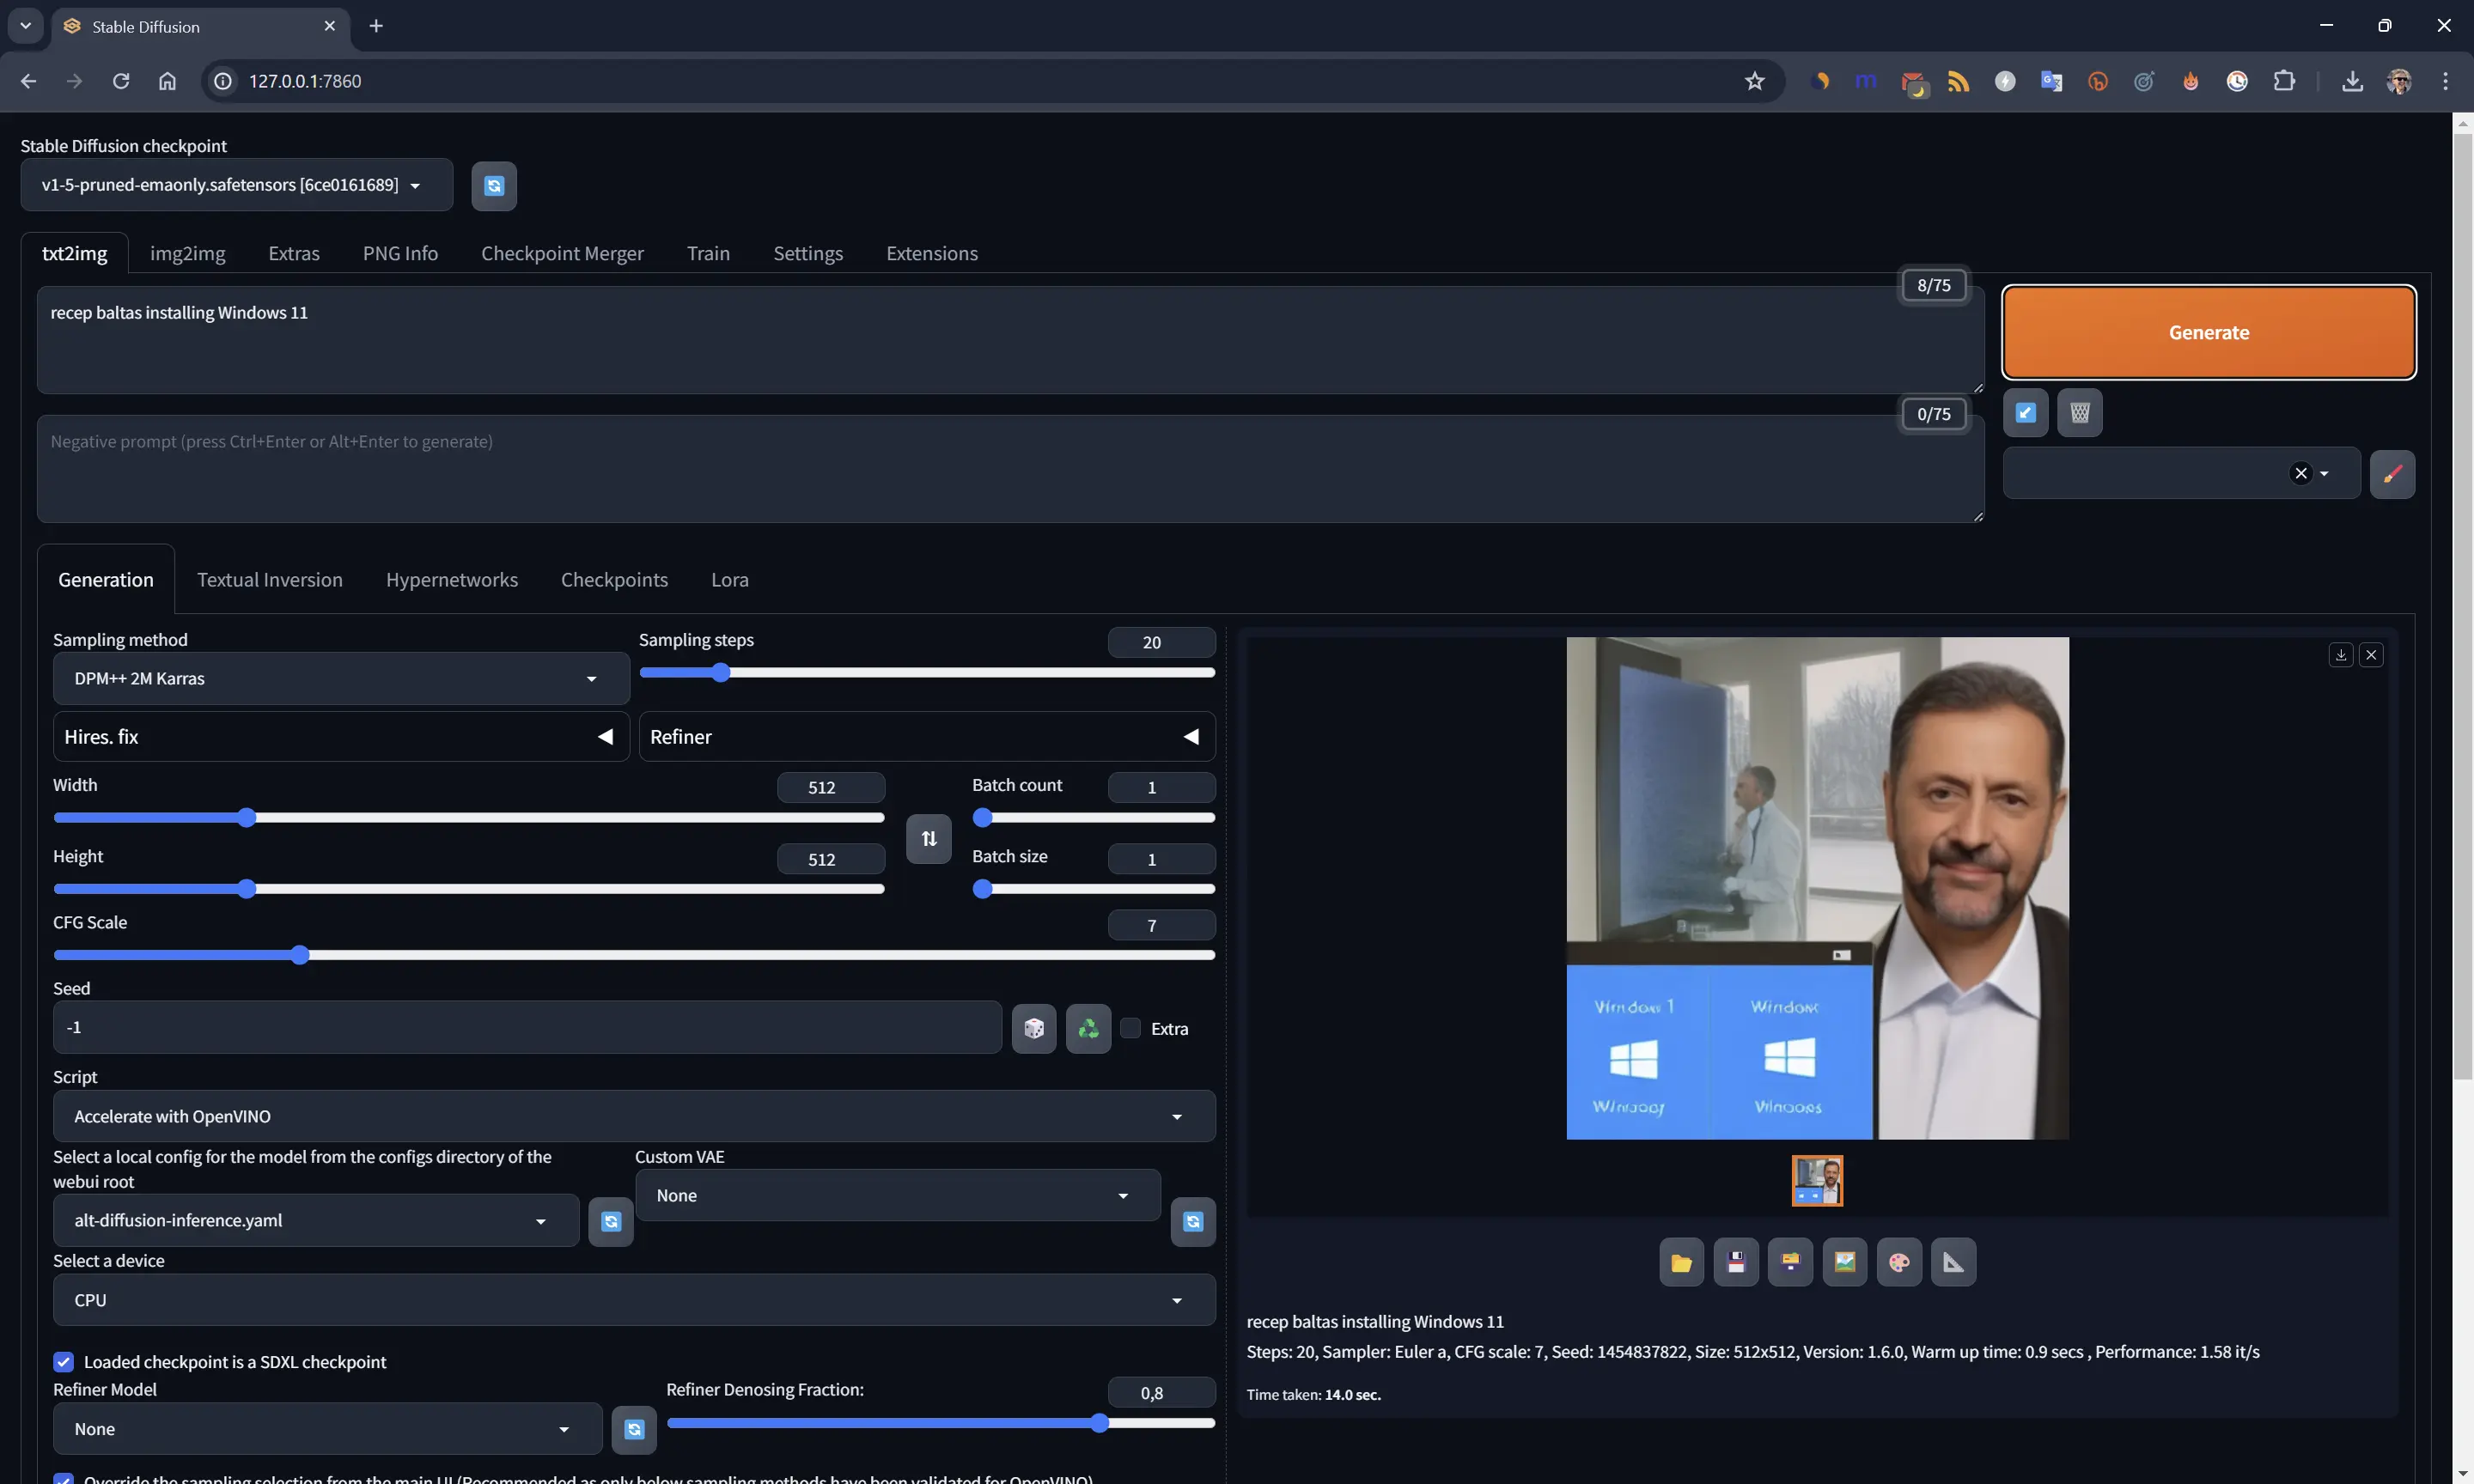Click the Refiner Denoising Fraction slider handle
The width and height of the screenshot is (2474, 1484).
[1099, 1424]
